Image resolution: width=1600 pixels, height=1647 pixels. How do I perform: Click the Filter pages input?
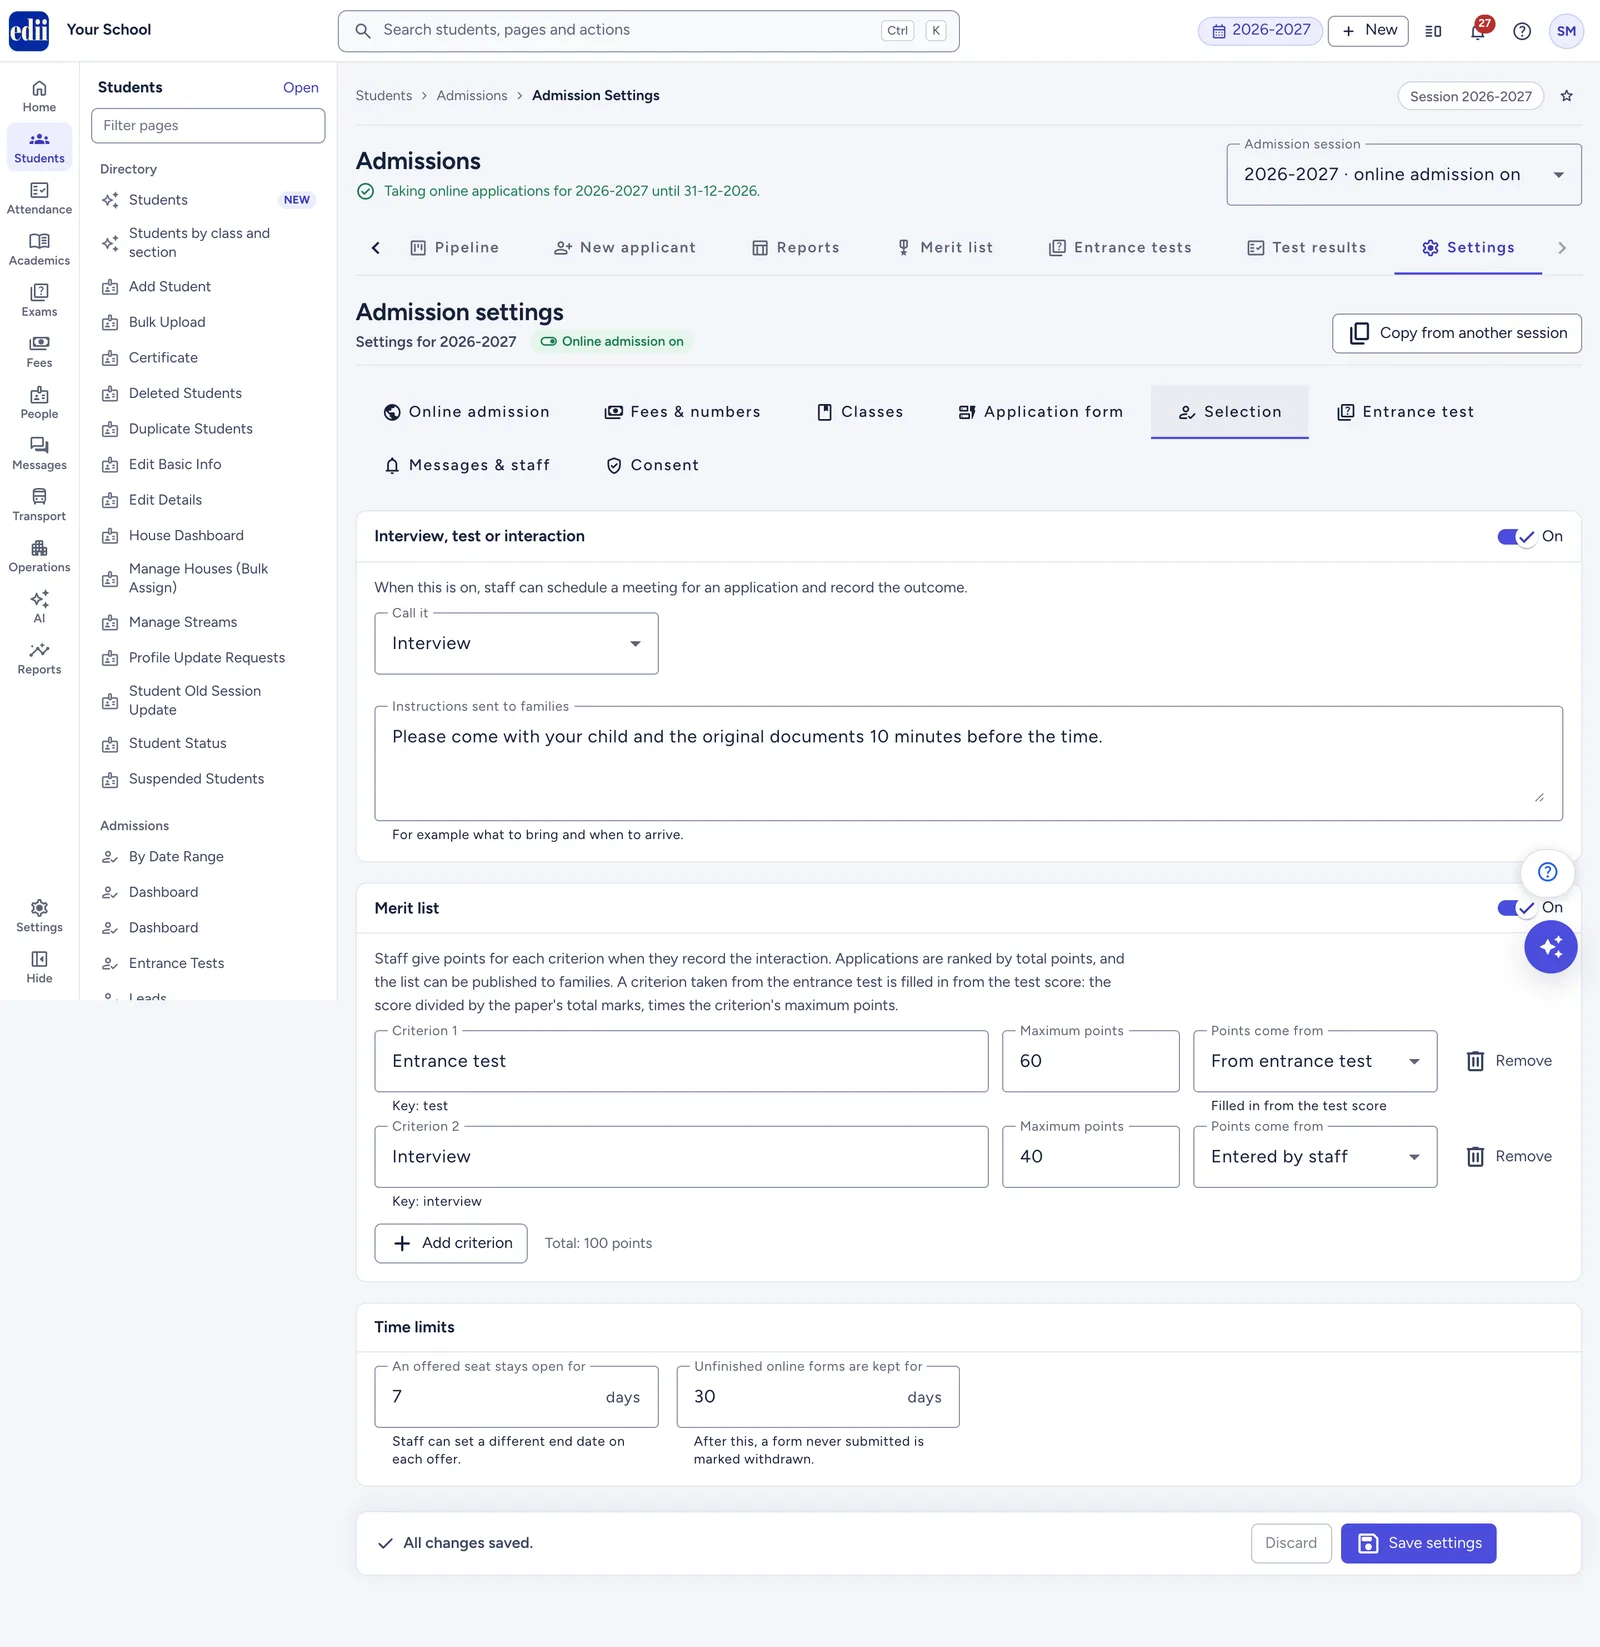point(208,126)
